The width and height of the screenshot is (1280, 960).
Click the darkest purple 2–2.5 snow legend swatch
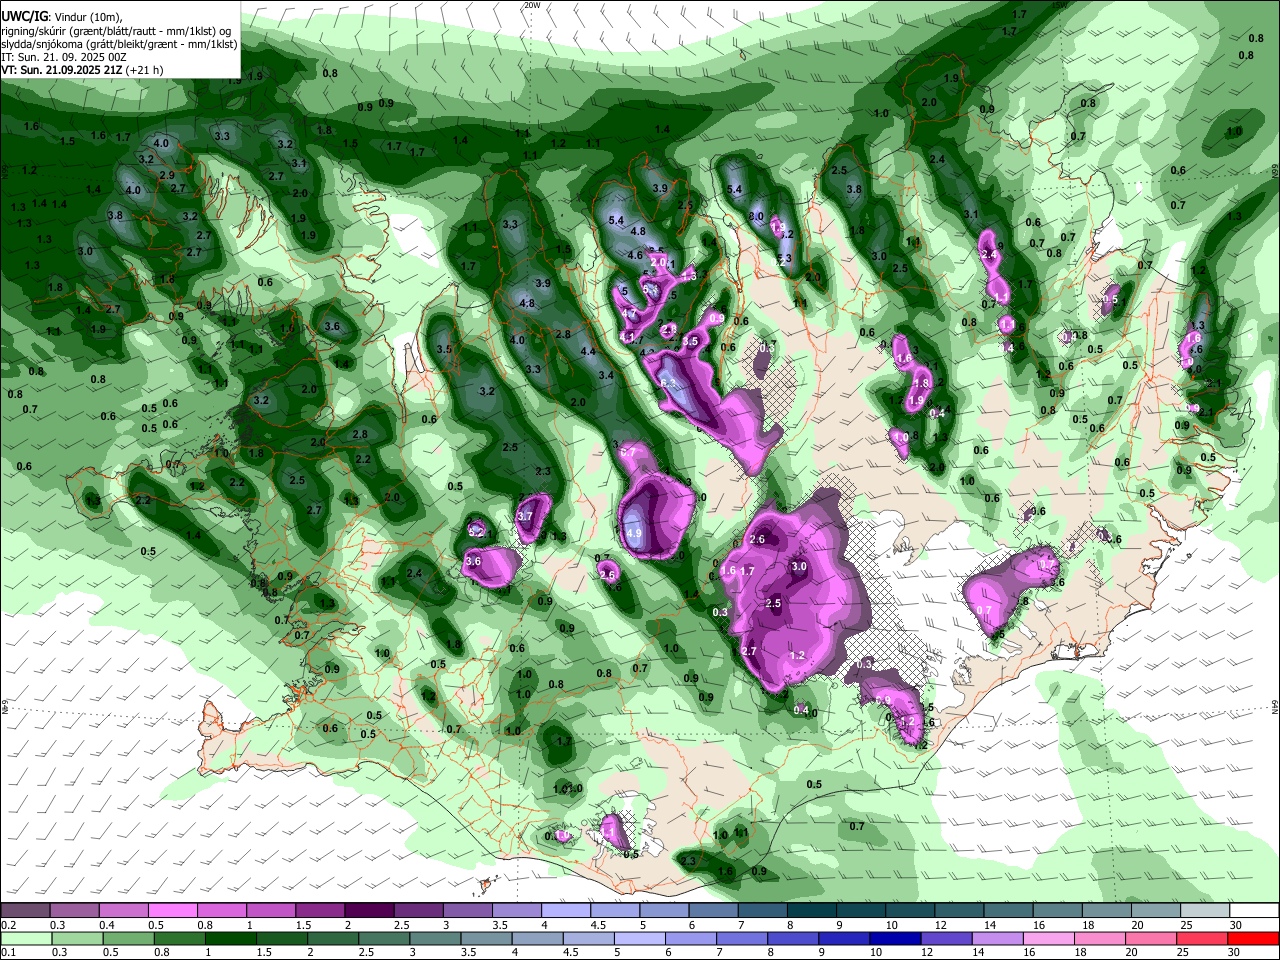[x=368, y=910]
